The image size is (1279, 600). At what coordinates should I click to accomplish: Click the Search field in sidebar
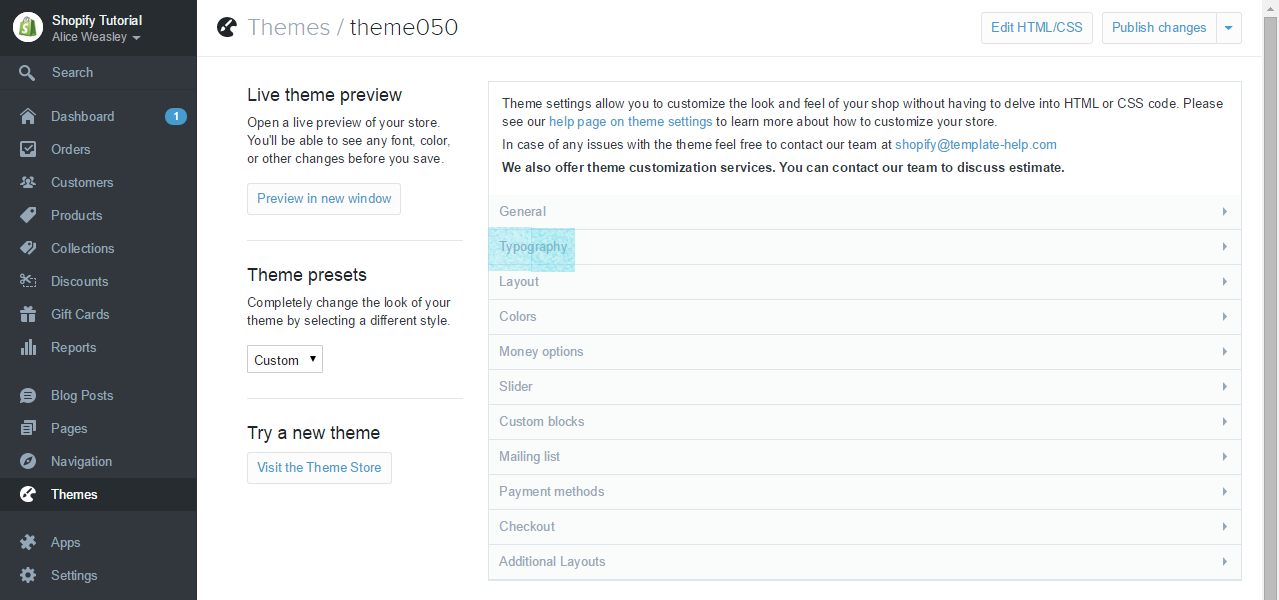98,72
